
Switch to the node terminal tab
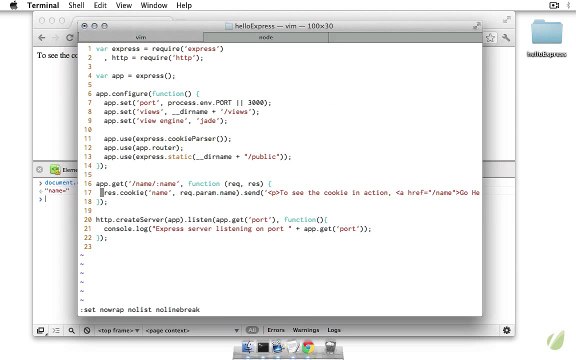click(266, 37)
